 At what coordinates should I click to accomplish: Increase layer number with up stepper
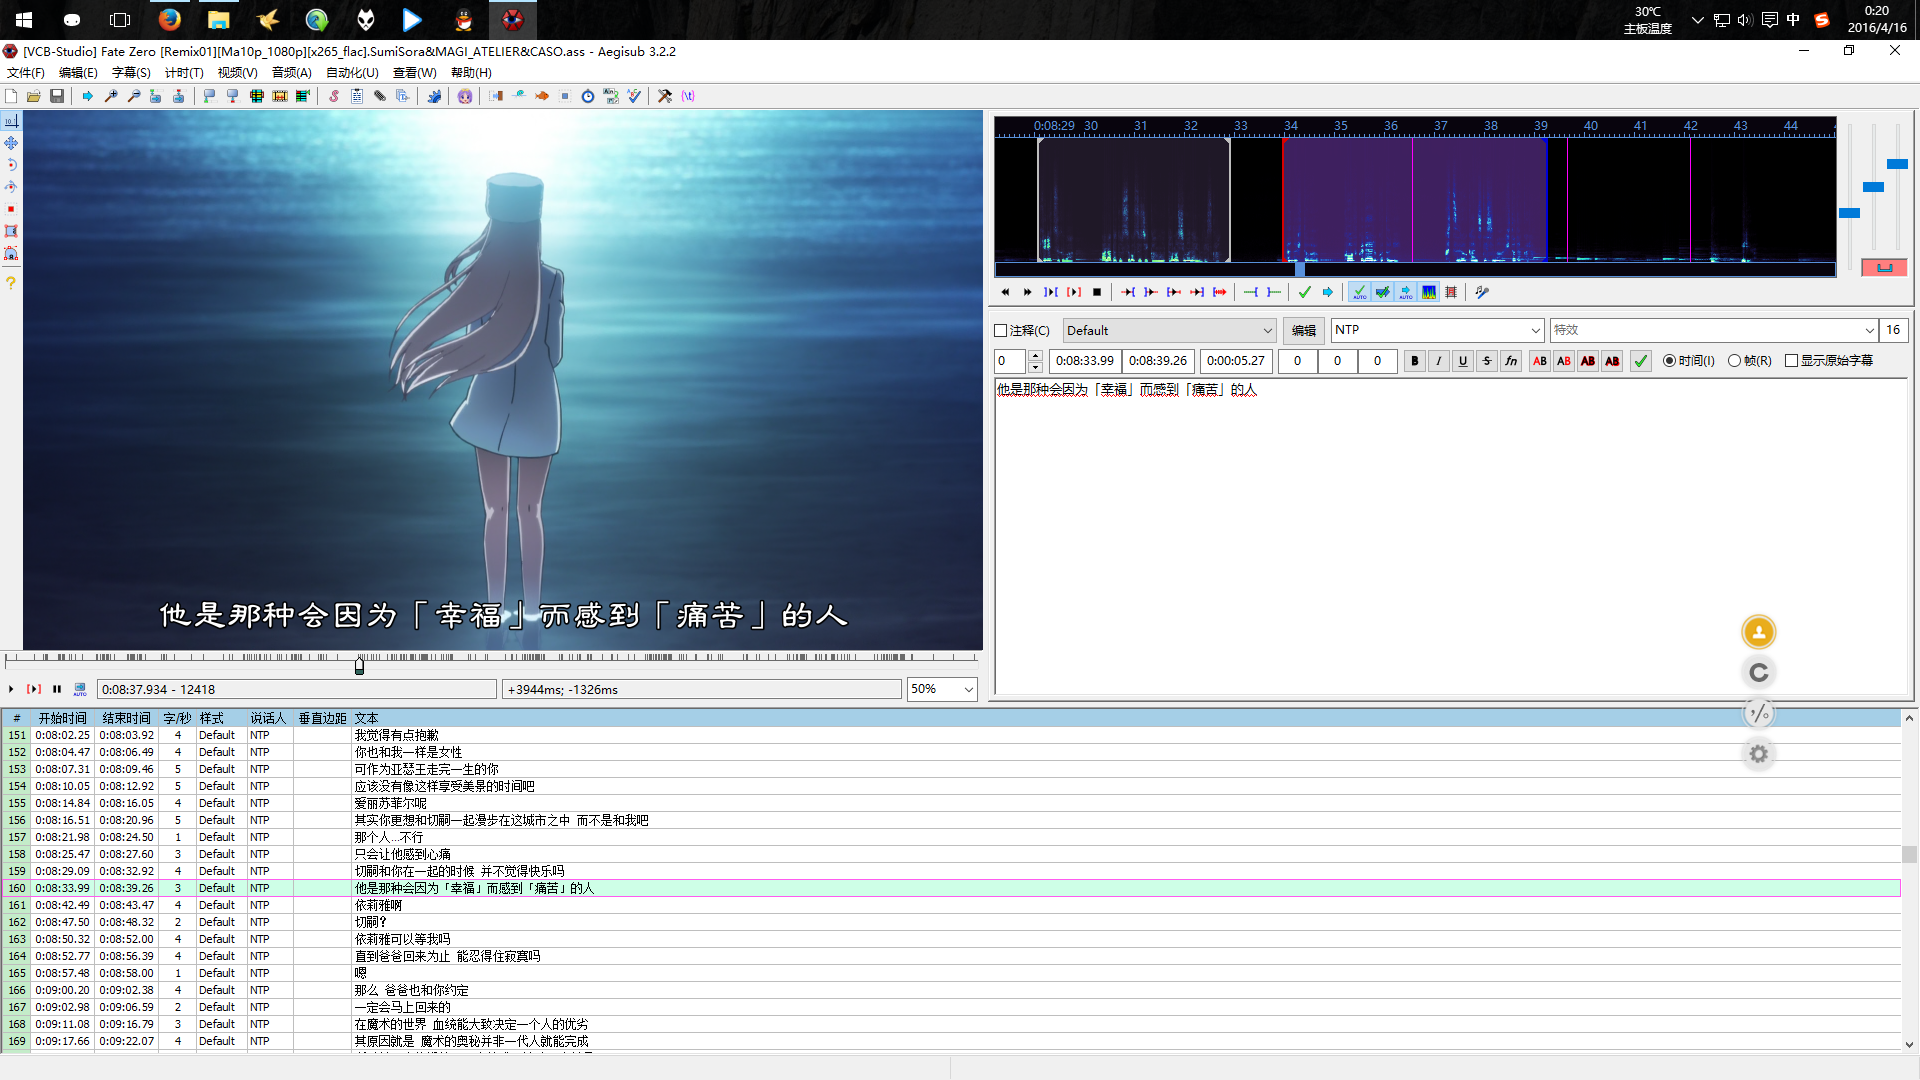point(1035,356)
